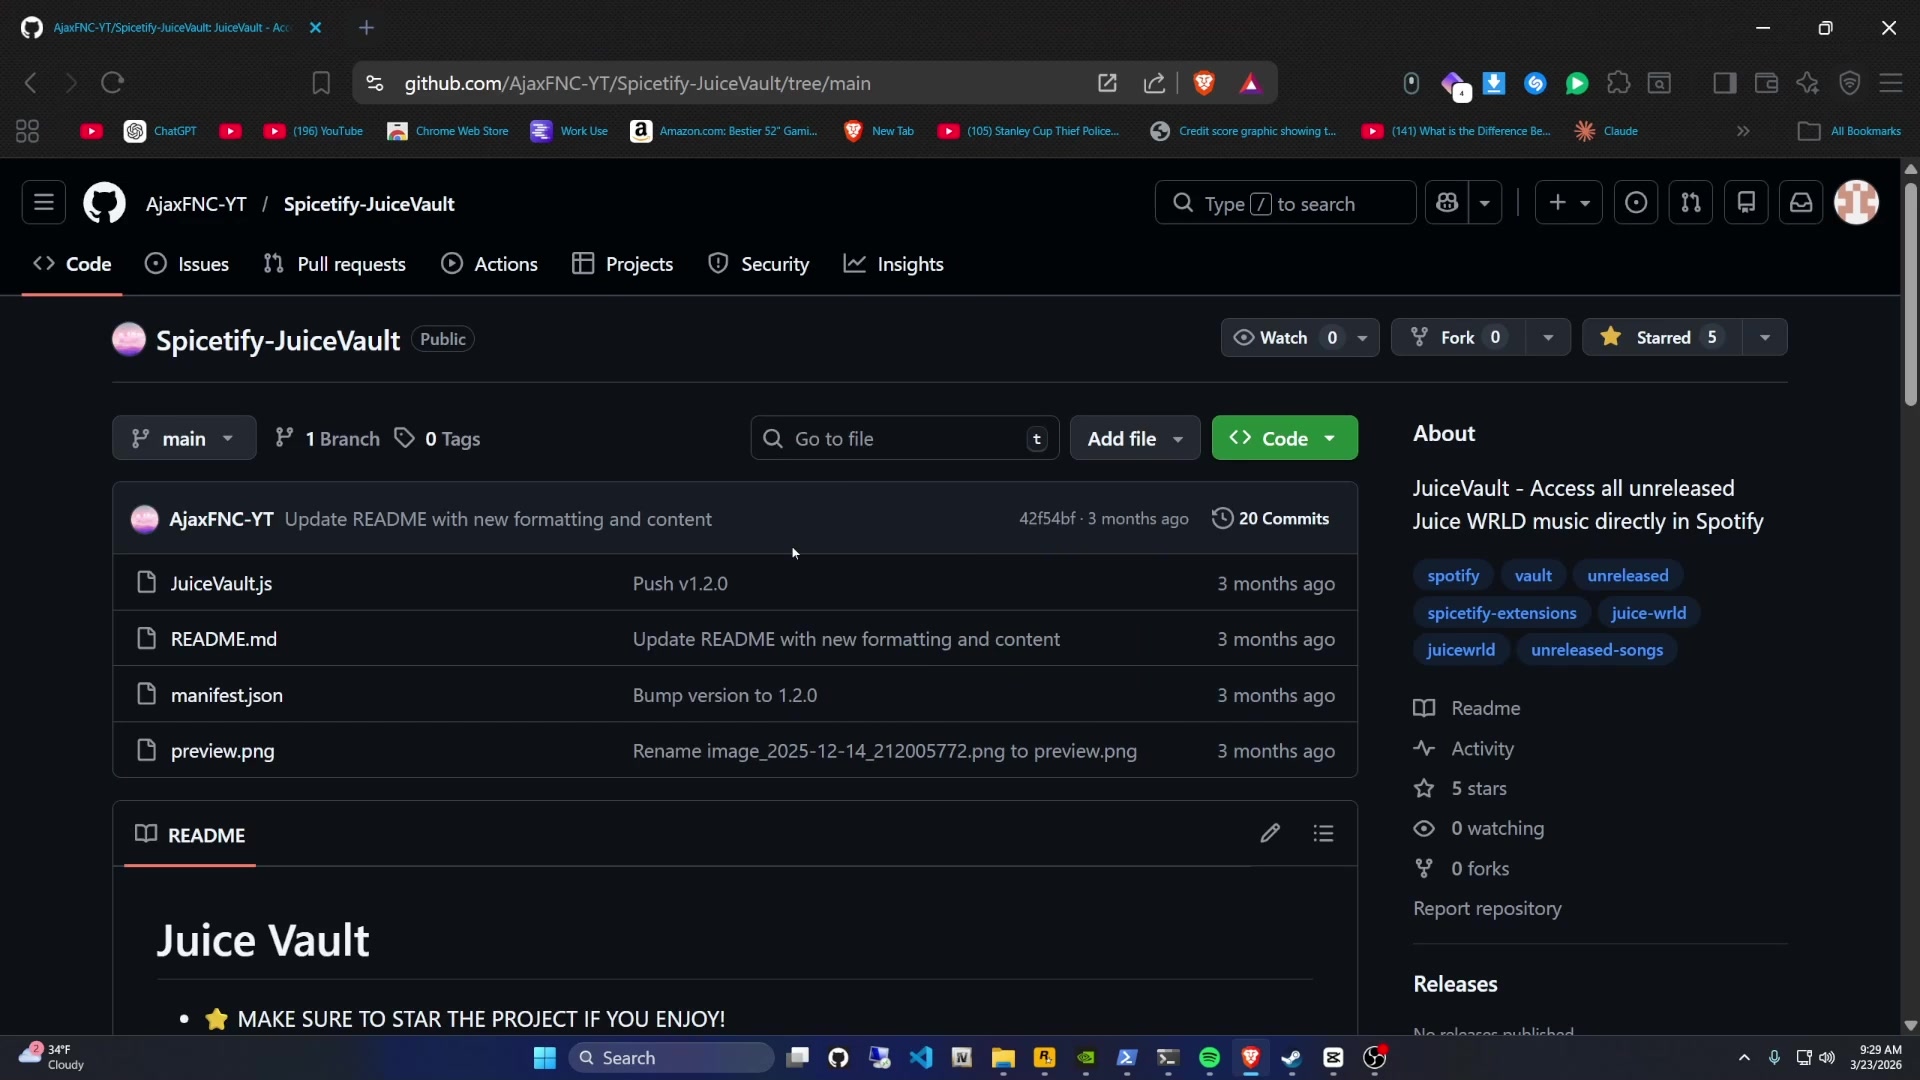The height and width of the screenshot is (1080, 1920).
Task: Switch to the Issues tab
Action: point(187,264)
